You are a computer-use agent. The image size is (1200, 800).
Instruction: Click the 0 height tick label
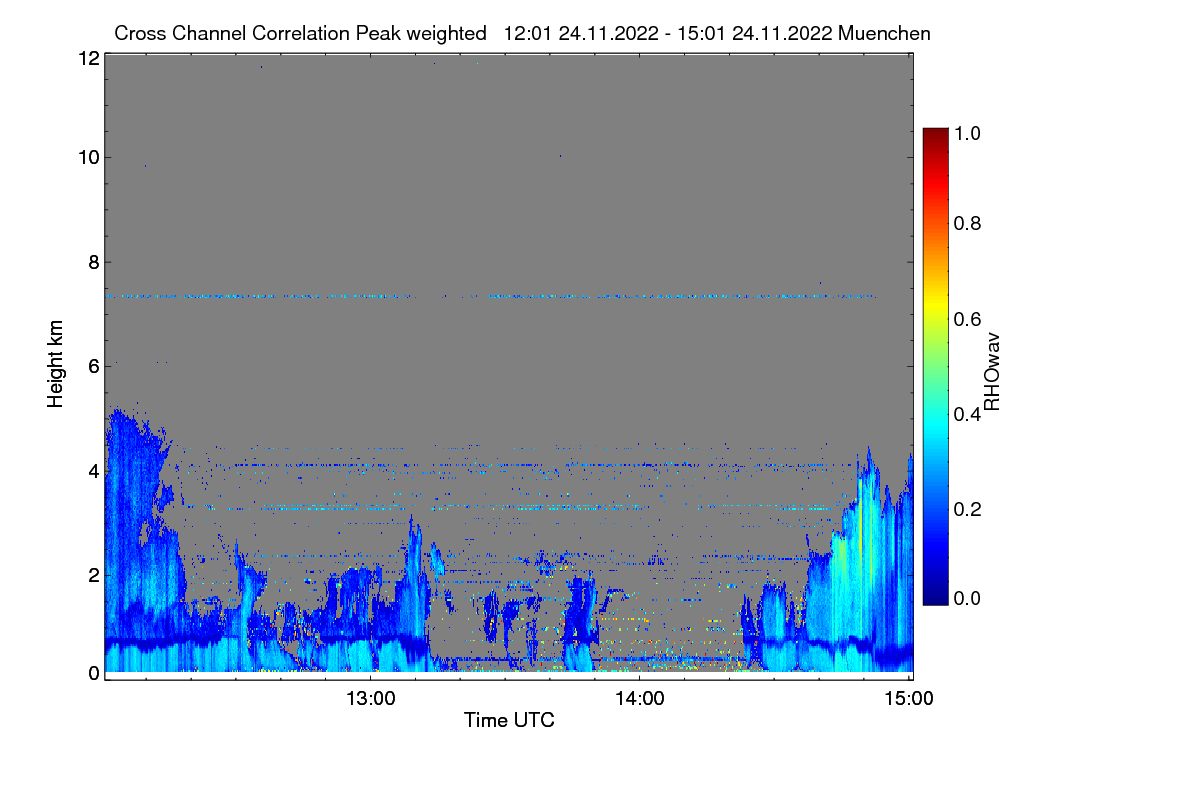pos(93,673)
